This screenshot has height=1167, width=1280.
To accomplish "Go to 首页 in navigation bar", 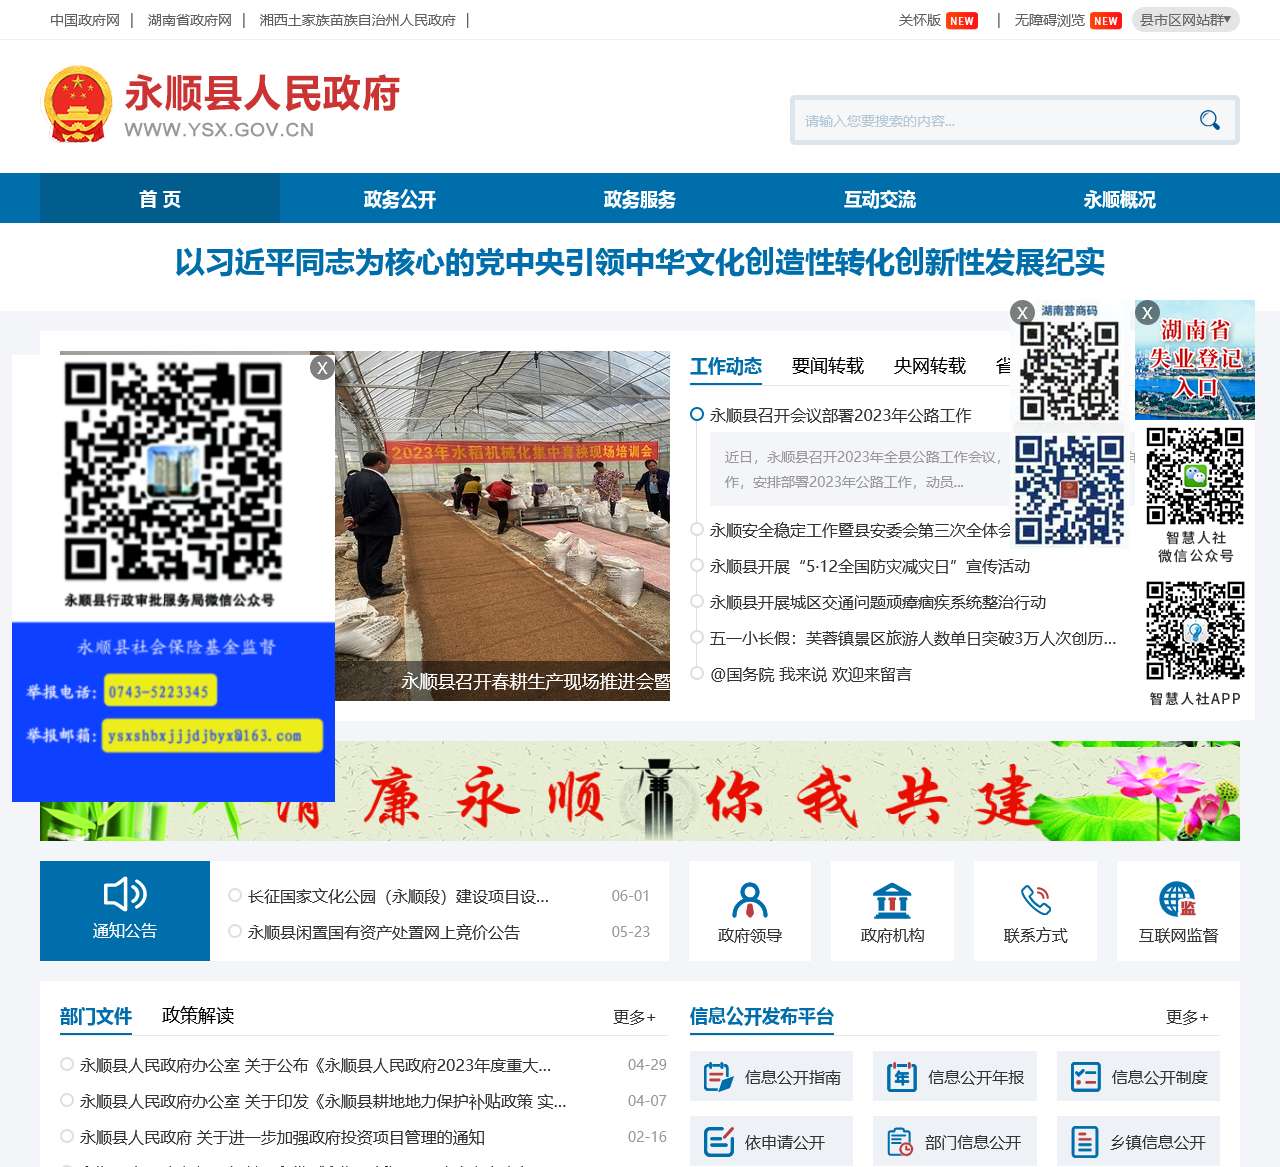I will pyautogui.click(x=160, y=199).
